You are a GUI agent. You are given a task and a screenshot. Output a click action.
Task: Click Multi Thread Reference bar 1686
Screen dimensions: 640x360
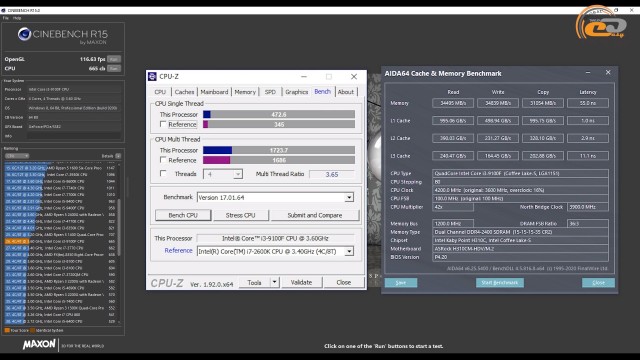[x=279, y=160]
